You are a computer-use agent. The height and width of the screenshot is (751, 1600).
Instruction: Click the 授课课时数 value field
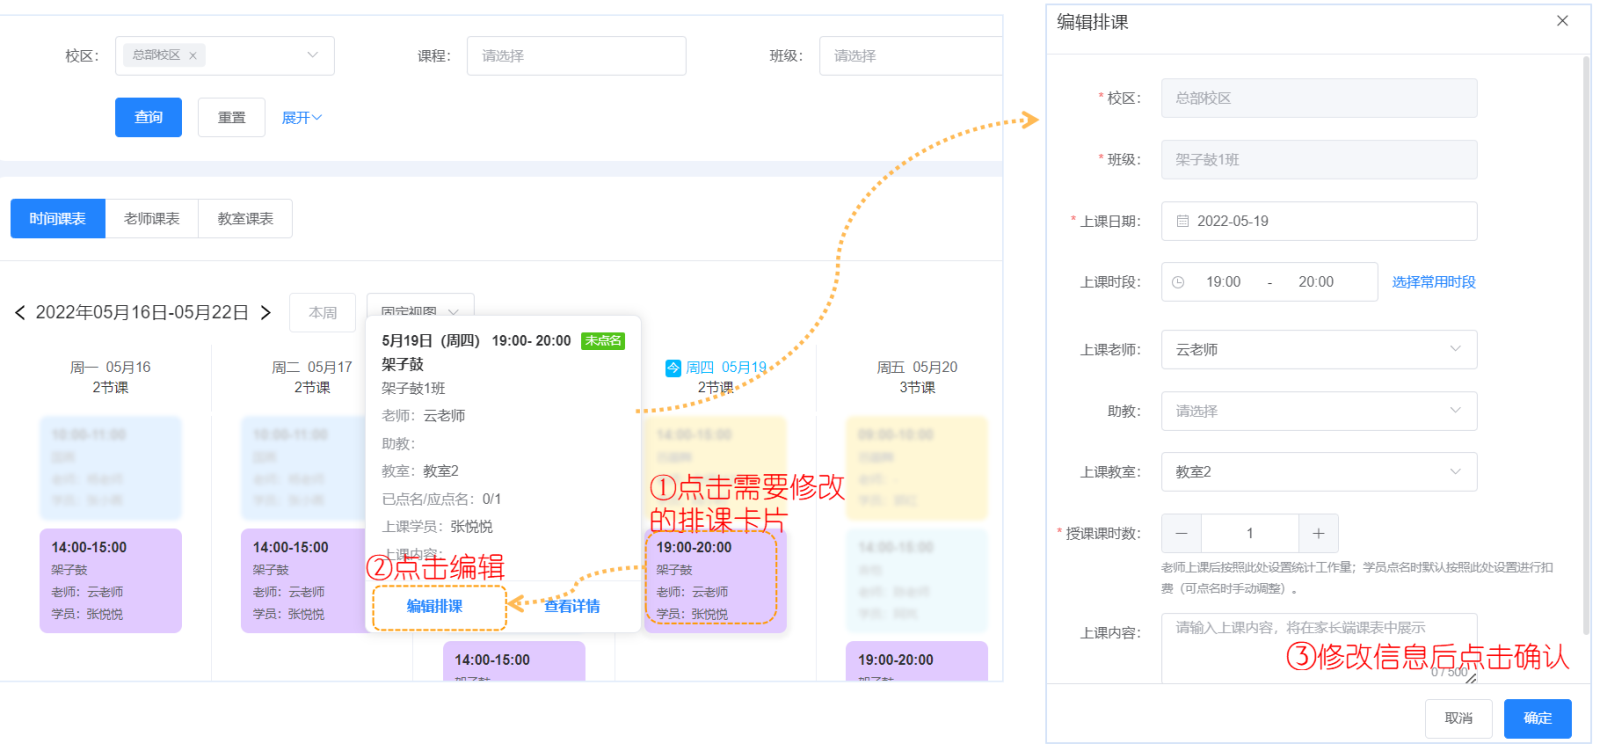point(1250,533)
